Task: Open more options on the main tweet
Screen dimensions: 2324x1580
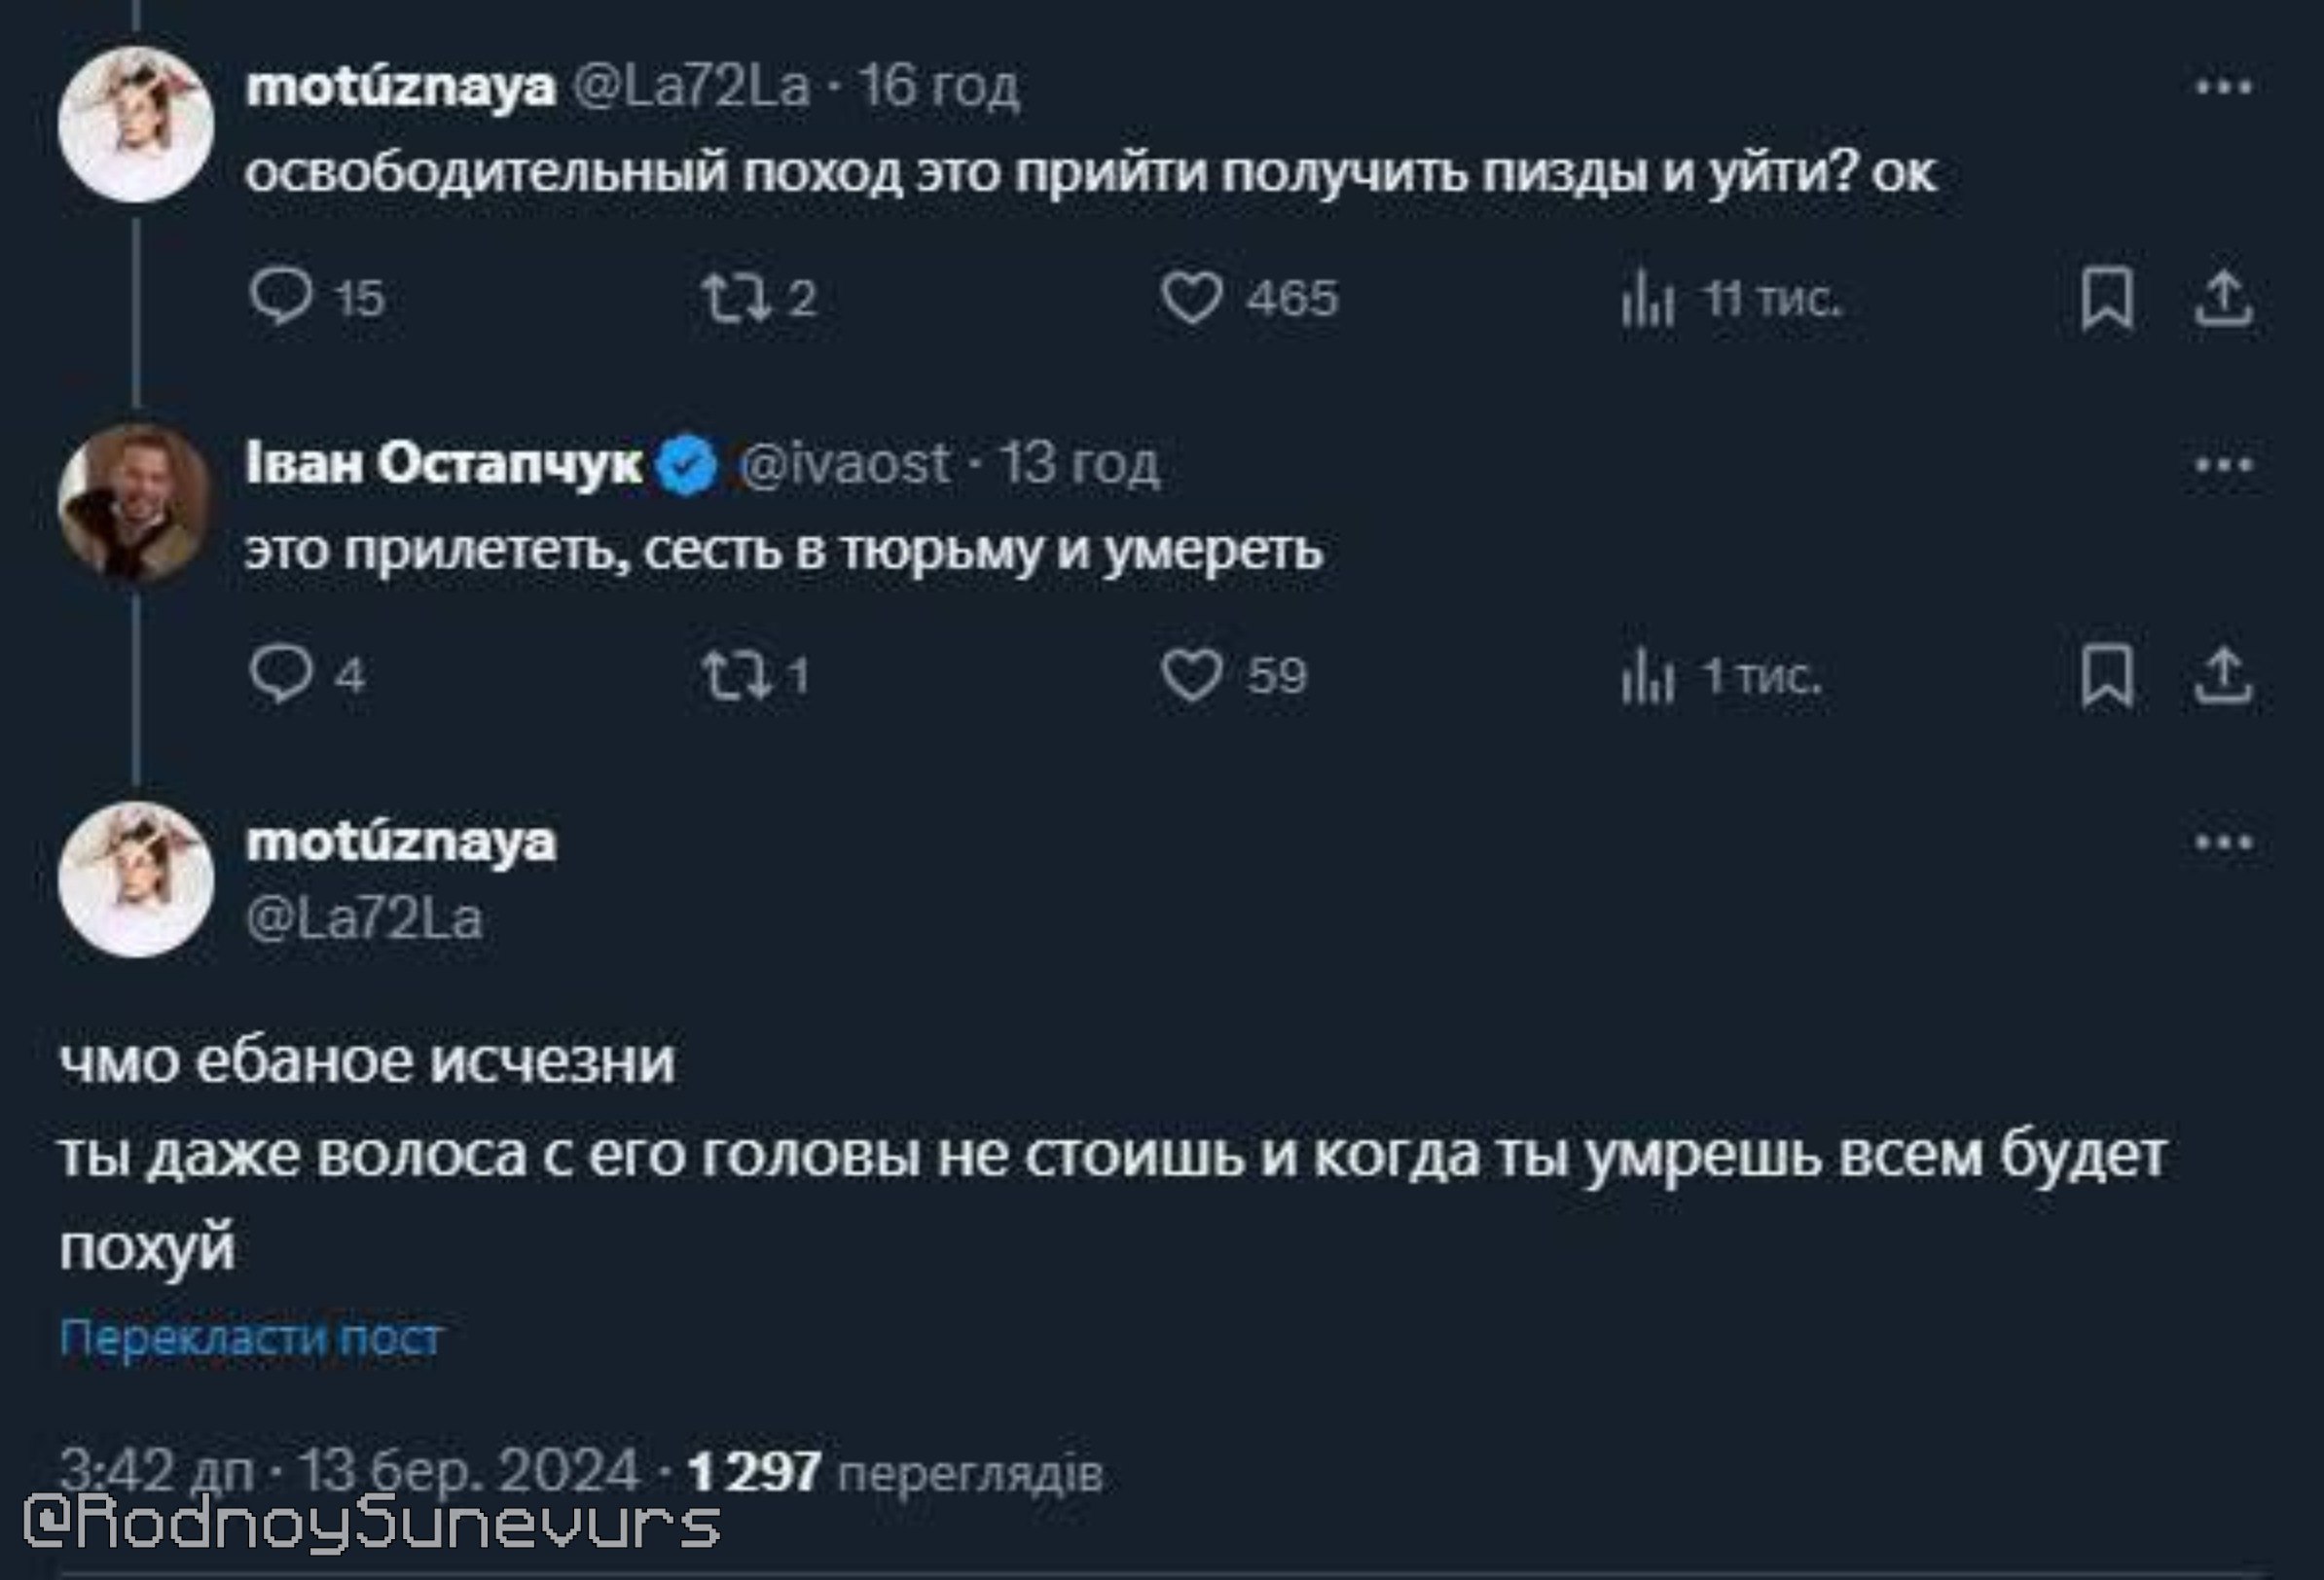Action: click(2223, 843)
